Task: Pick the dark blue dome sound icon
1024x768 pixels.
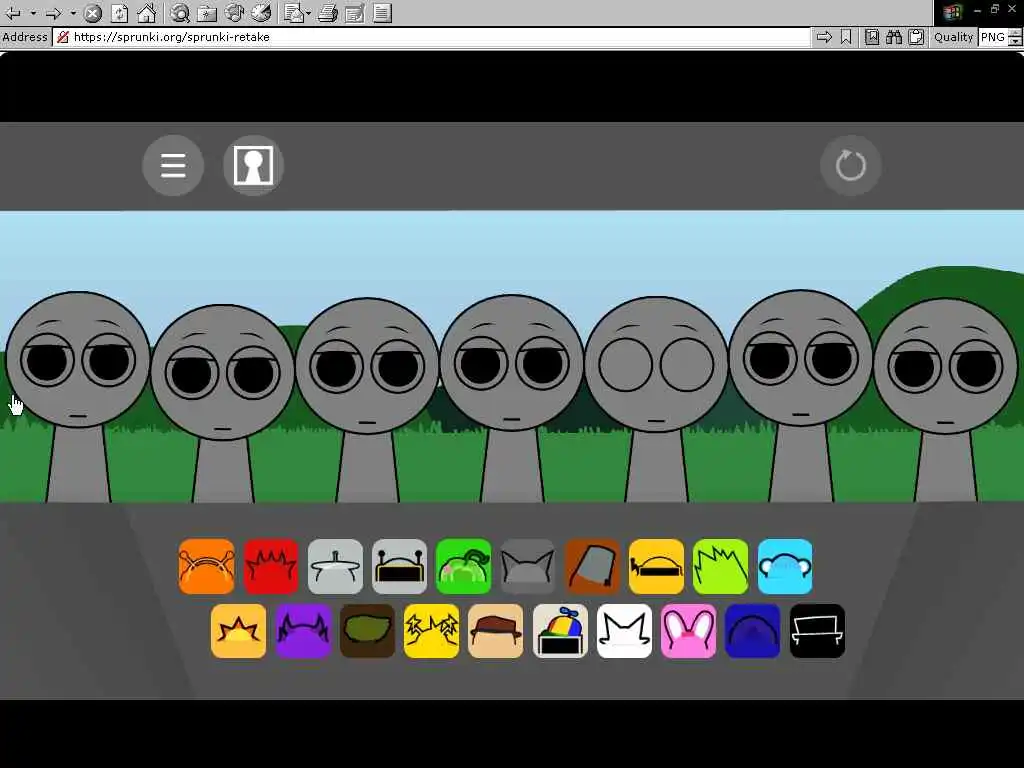Action: 752,631
